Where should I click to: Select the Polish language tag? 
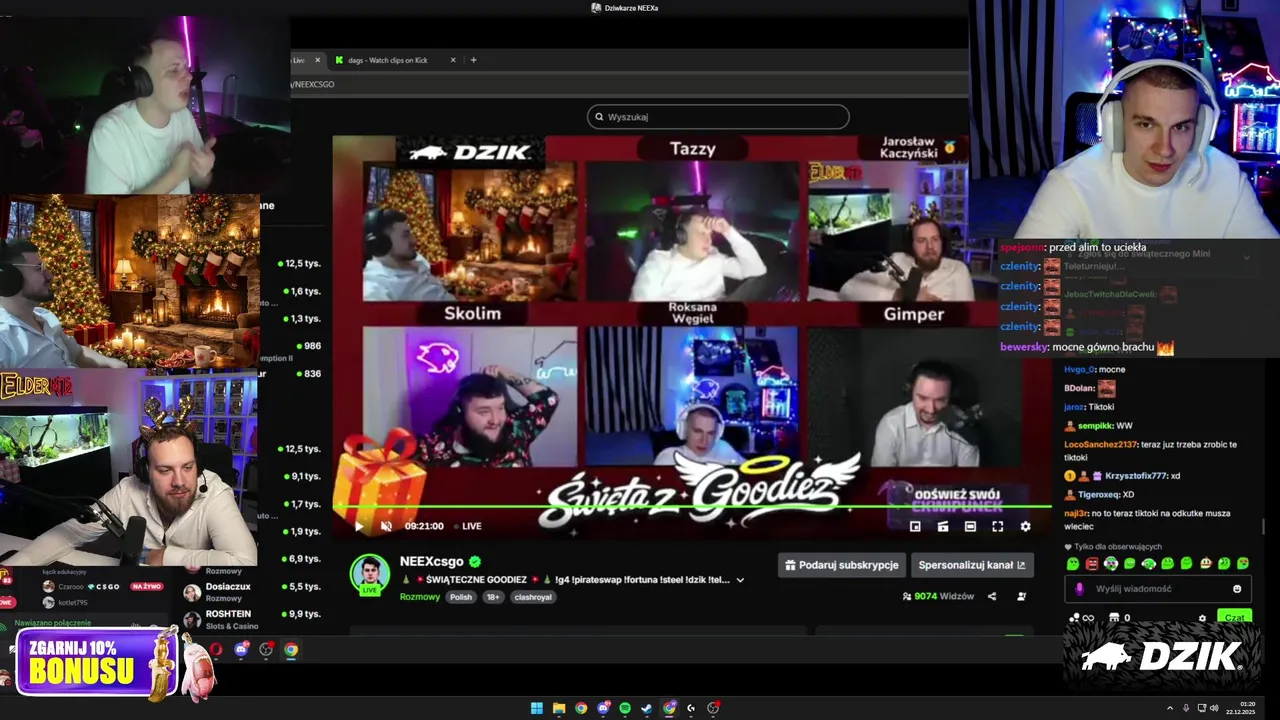[x=461, y=597]
